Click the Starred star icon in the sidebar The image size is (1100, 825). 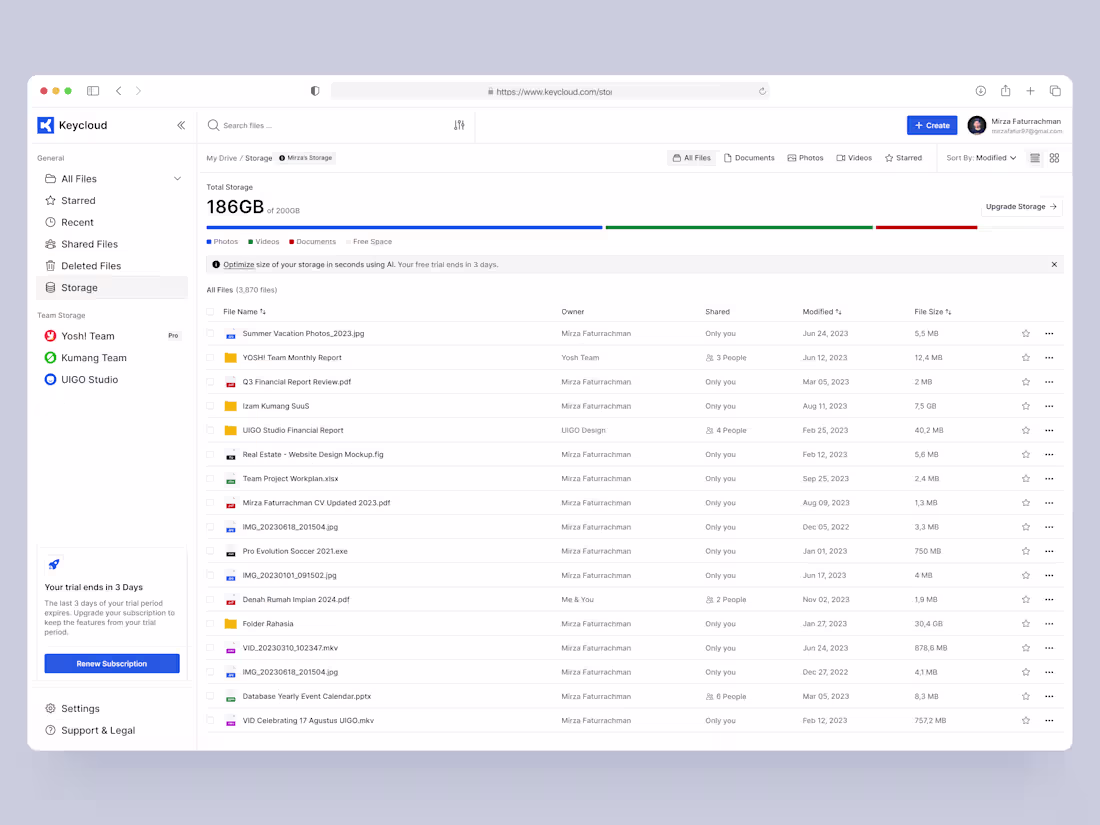(x=50, y=200)
